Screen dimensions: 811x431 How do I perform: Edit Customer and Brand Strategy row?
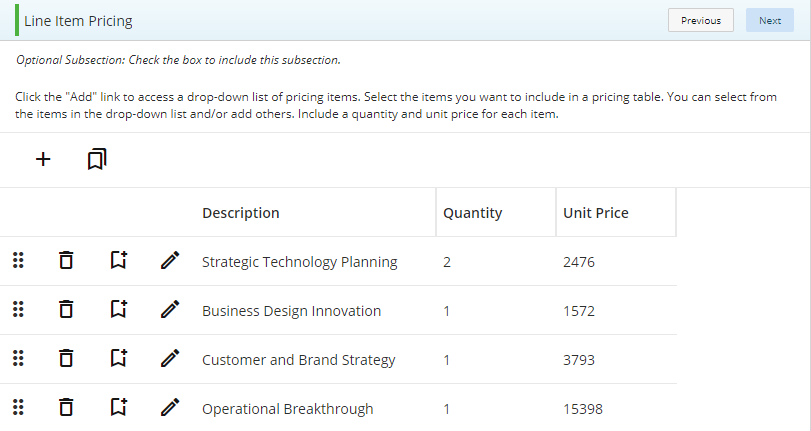[x=170, y=358]
